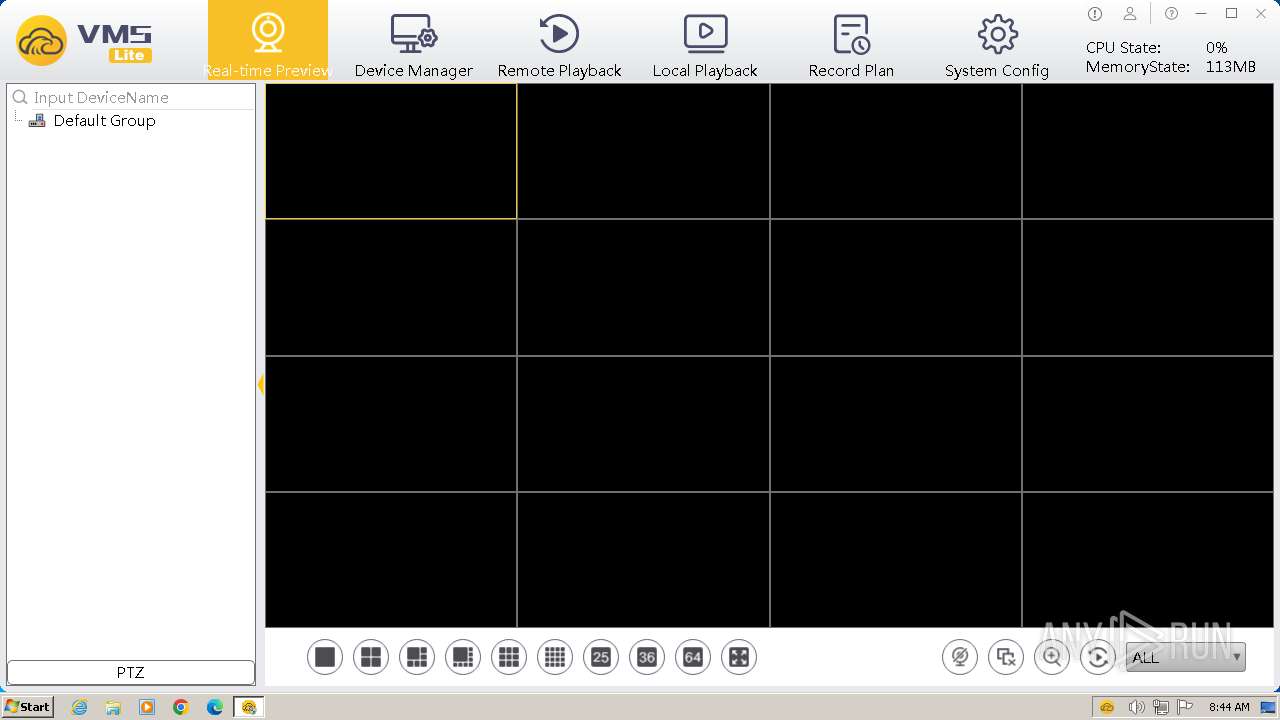The height and width of the screenshot is (720, 1280).
Task: Open Windows Start menu
Action: pos(27,706)
